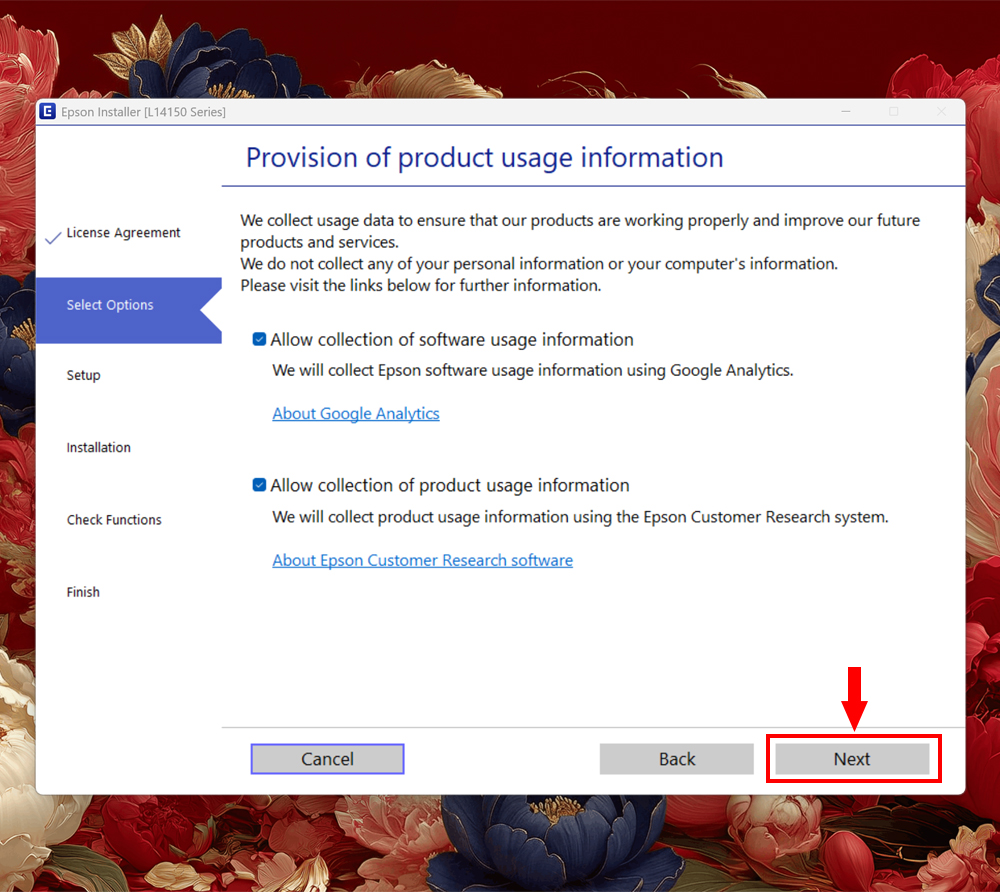Minimize the Epson Installer window
The width and height of the screenshot is (1000, 892).
(846, 112)
